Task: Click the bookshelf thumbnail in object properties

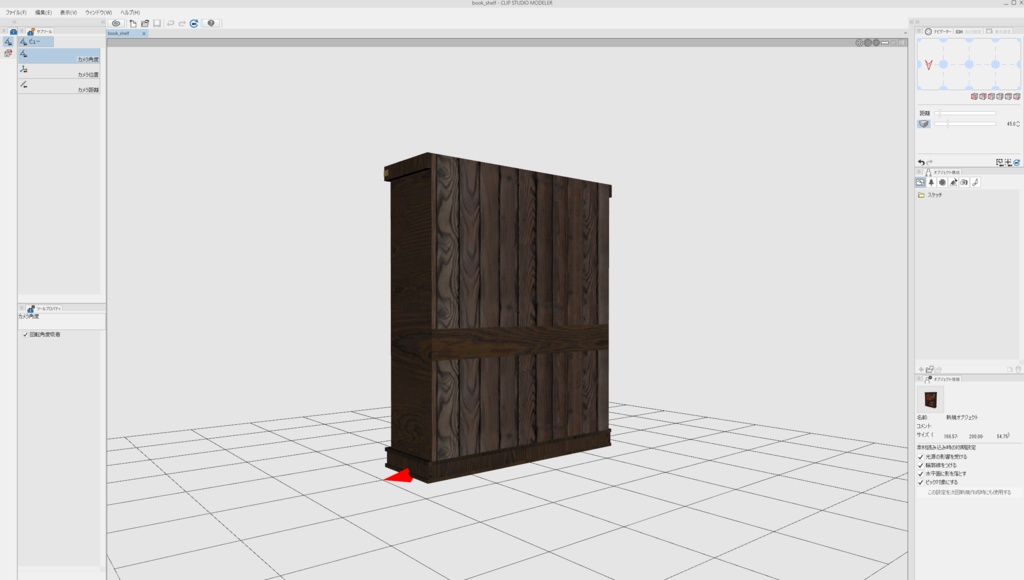Action: pos(931,399)
